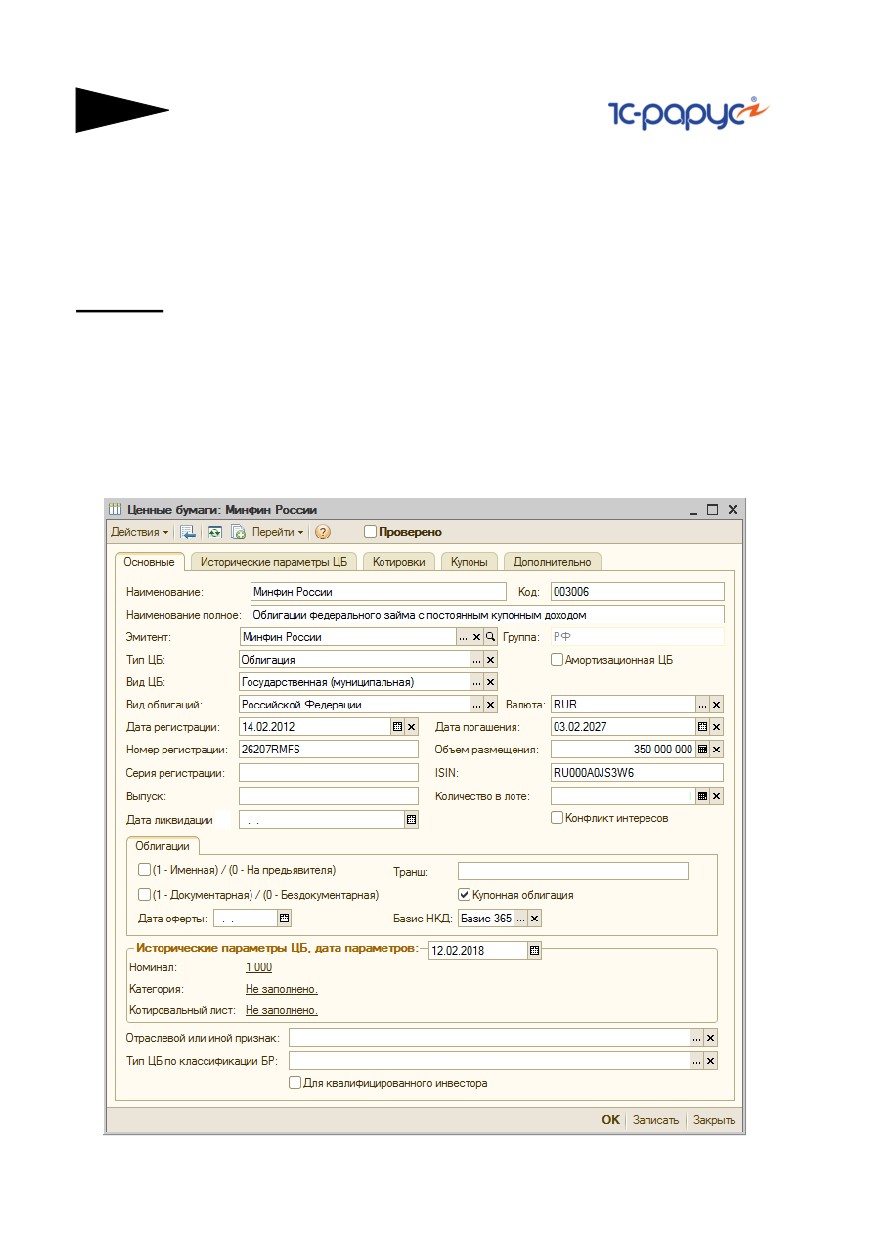Click the ISIN field
The width and height of the screenshot is (875, 1239).
click(637, 773)
